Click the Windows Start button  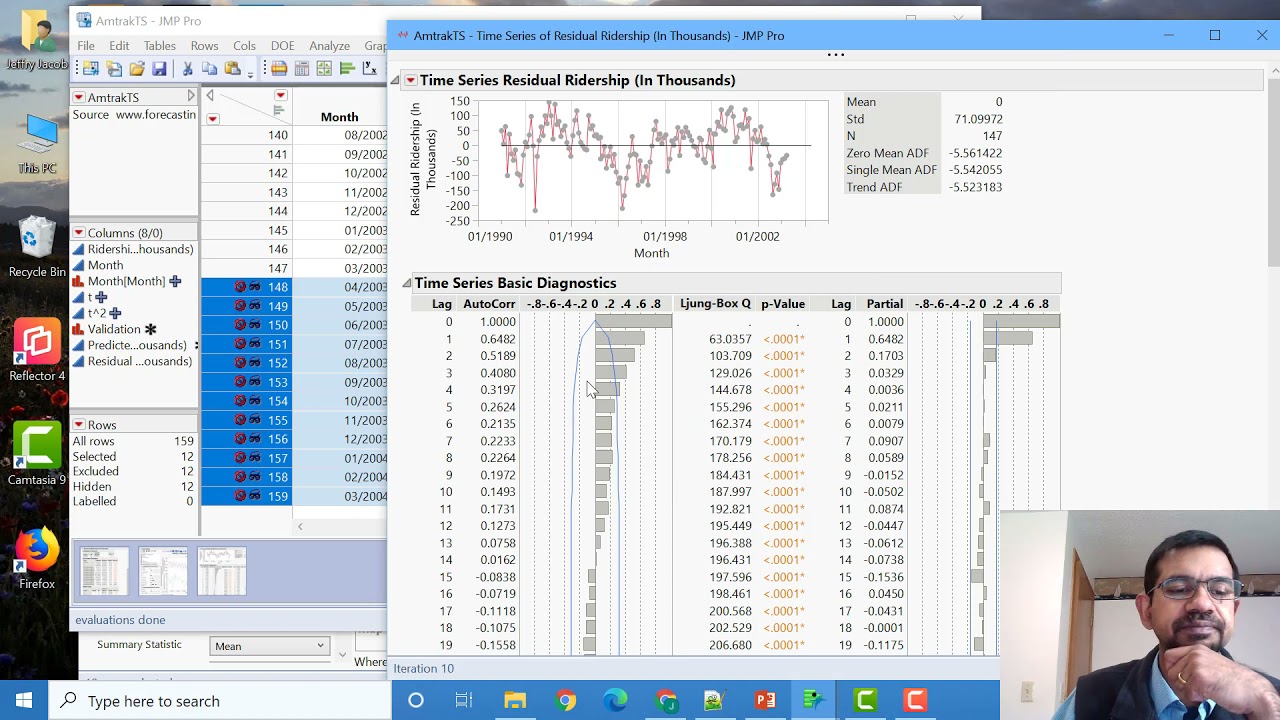pos(24,701)
